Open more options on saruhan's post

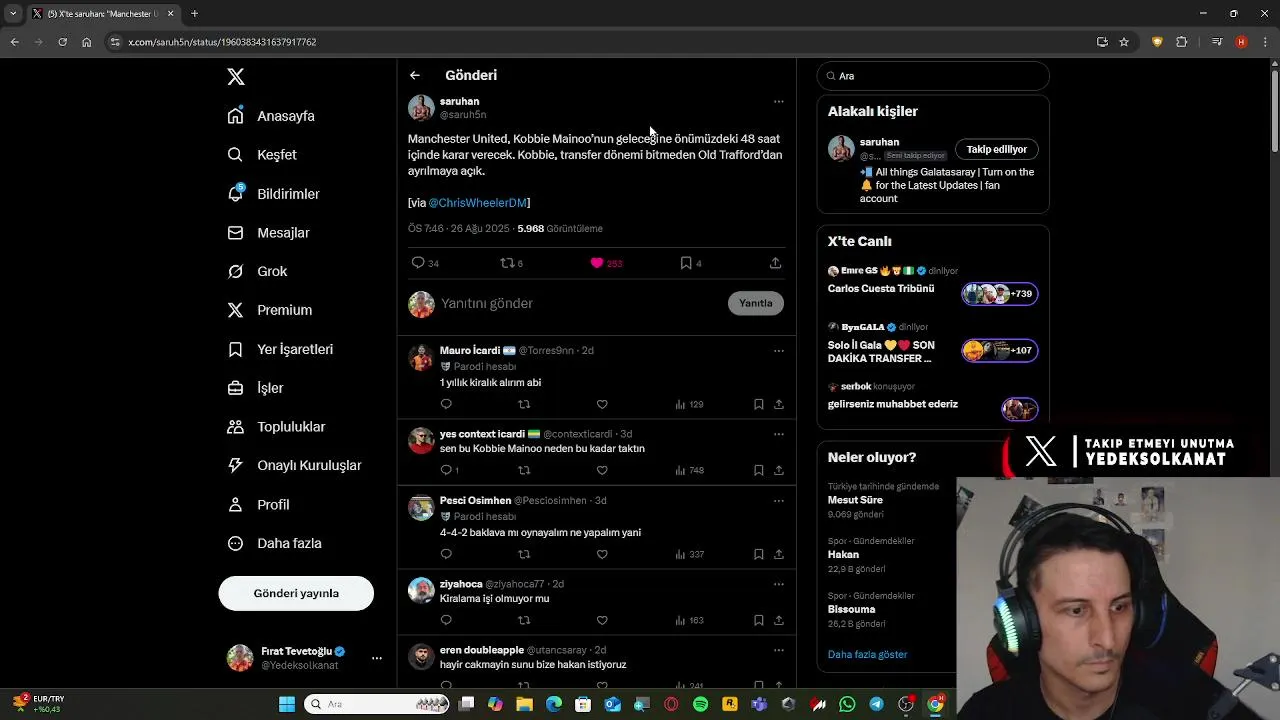(x=778, y=101)
